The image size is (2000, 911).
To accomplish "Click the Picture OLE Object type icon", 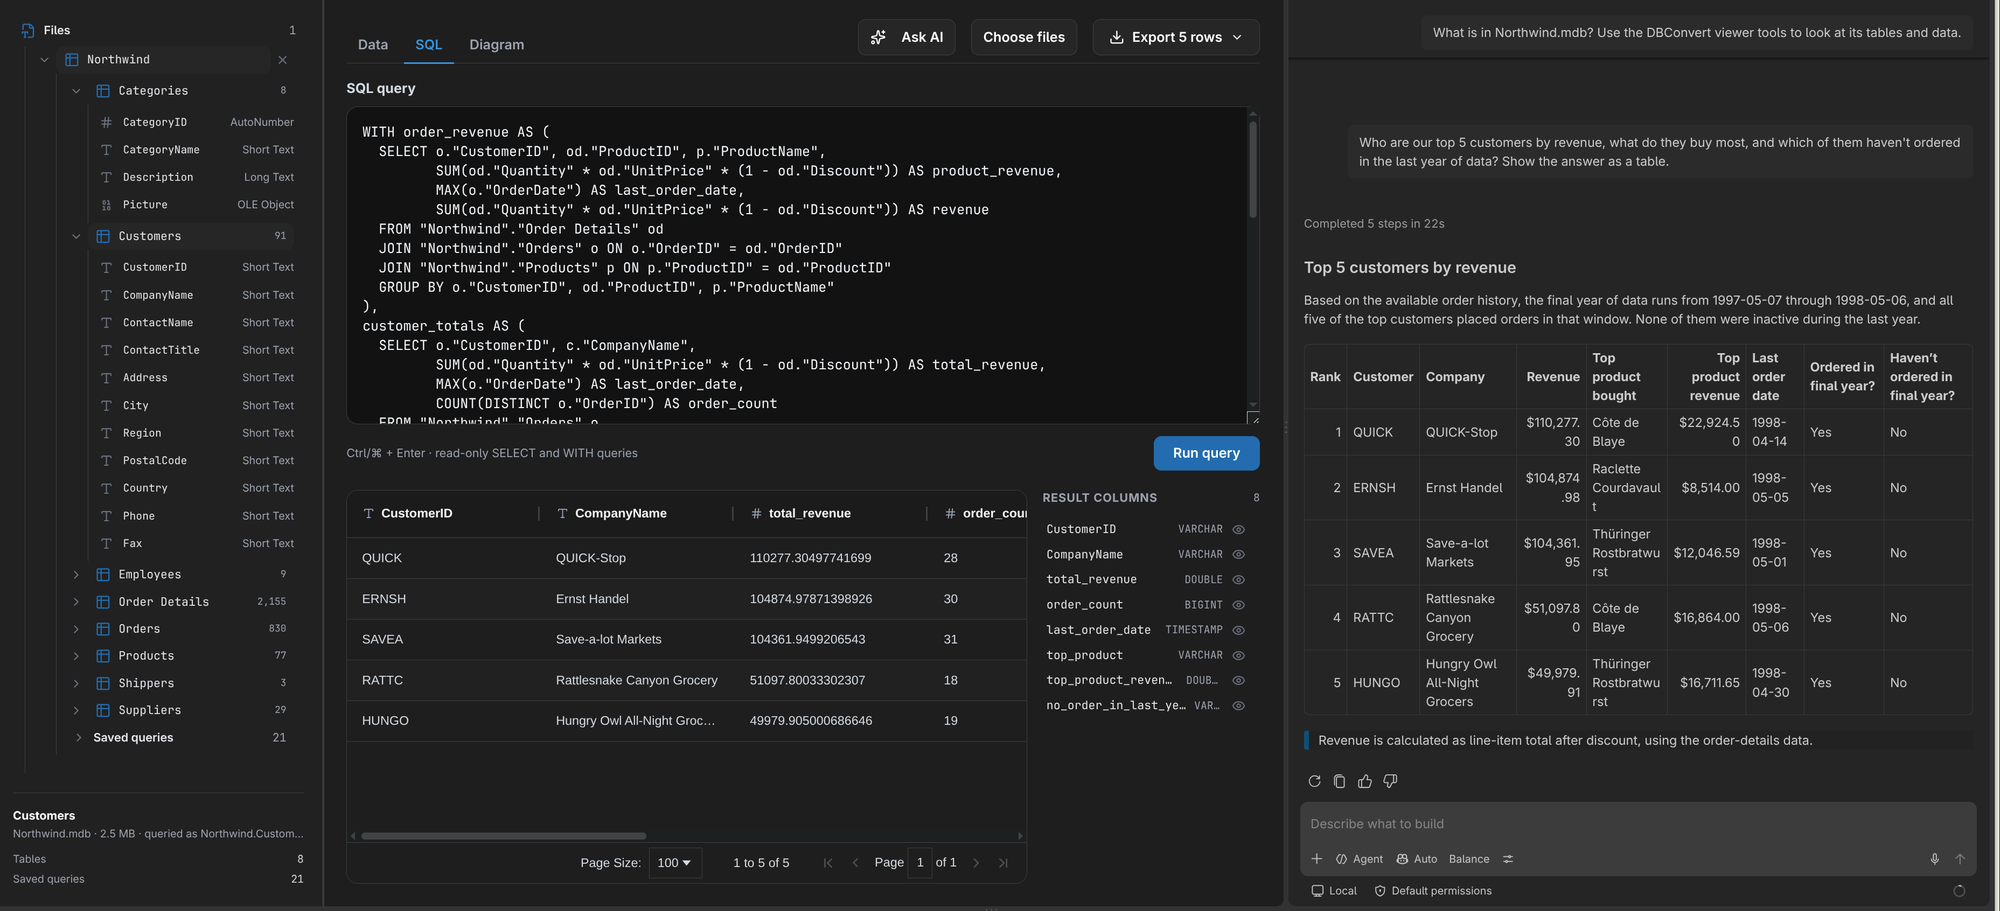I will tap(106, 205).
